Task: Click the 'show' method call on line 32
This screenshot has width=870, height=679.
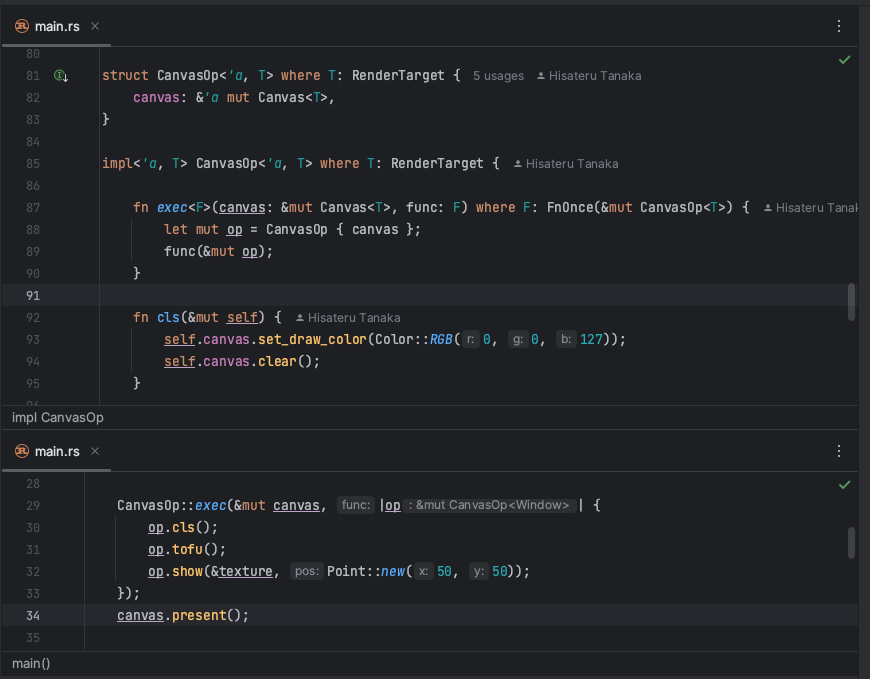Action: pyautogui.click(x=187, y=572)
